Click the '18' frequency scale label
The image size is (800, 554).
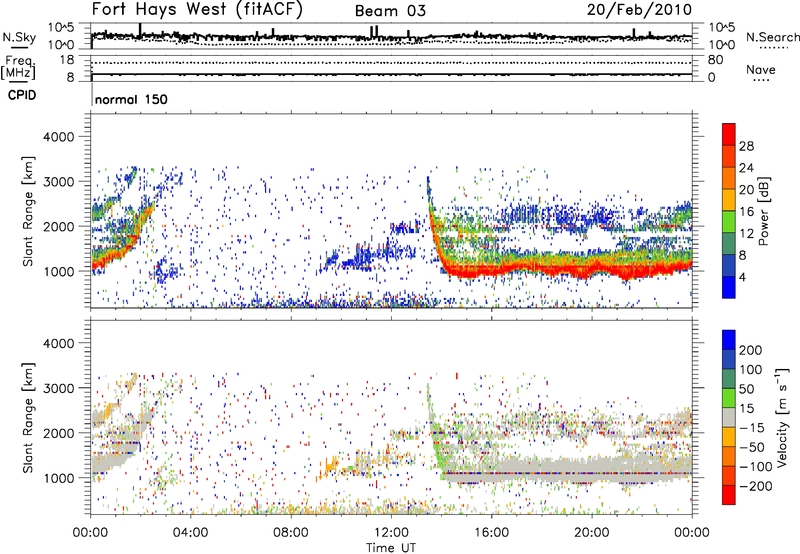tap(67, 60)
